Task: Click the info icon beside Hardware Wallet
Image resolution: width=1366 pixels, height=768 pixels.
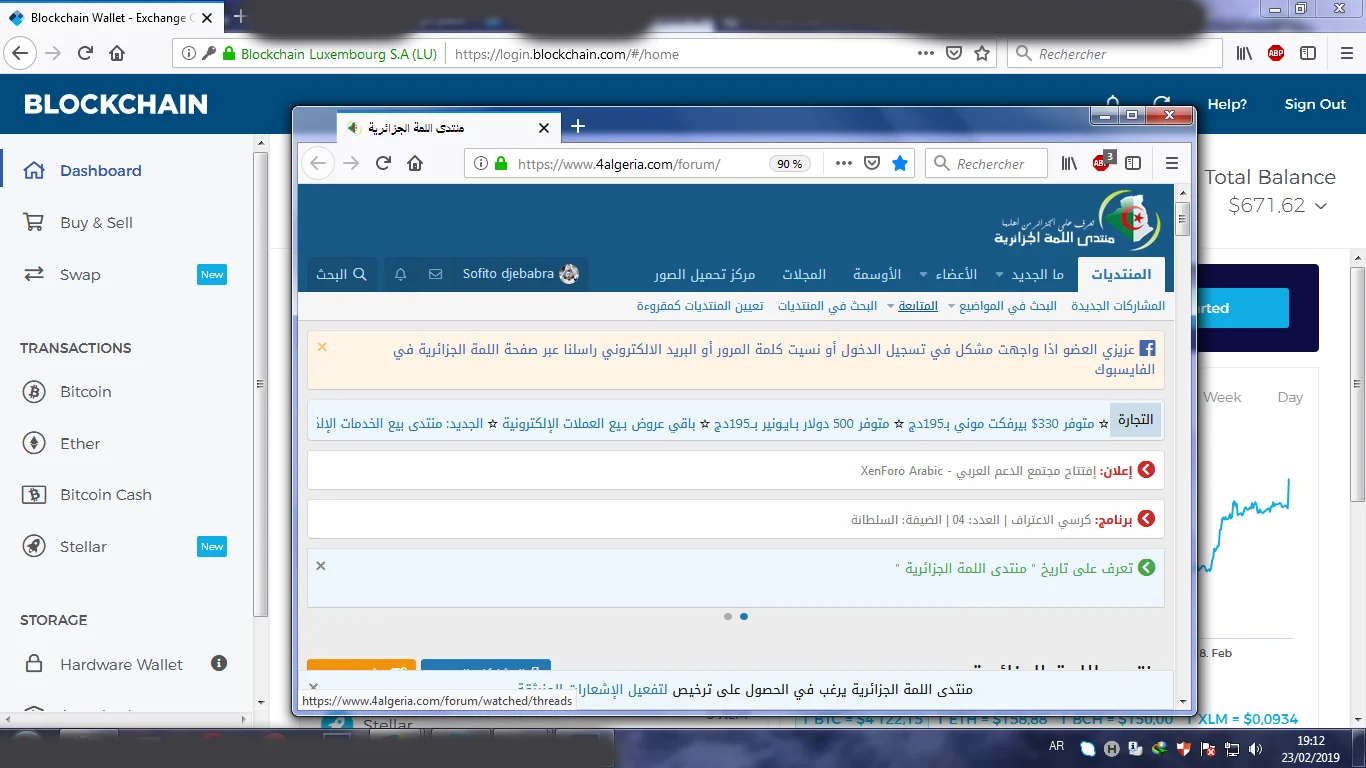Action: (x=219, y=663)
